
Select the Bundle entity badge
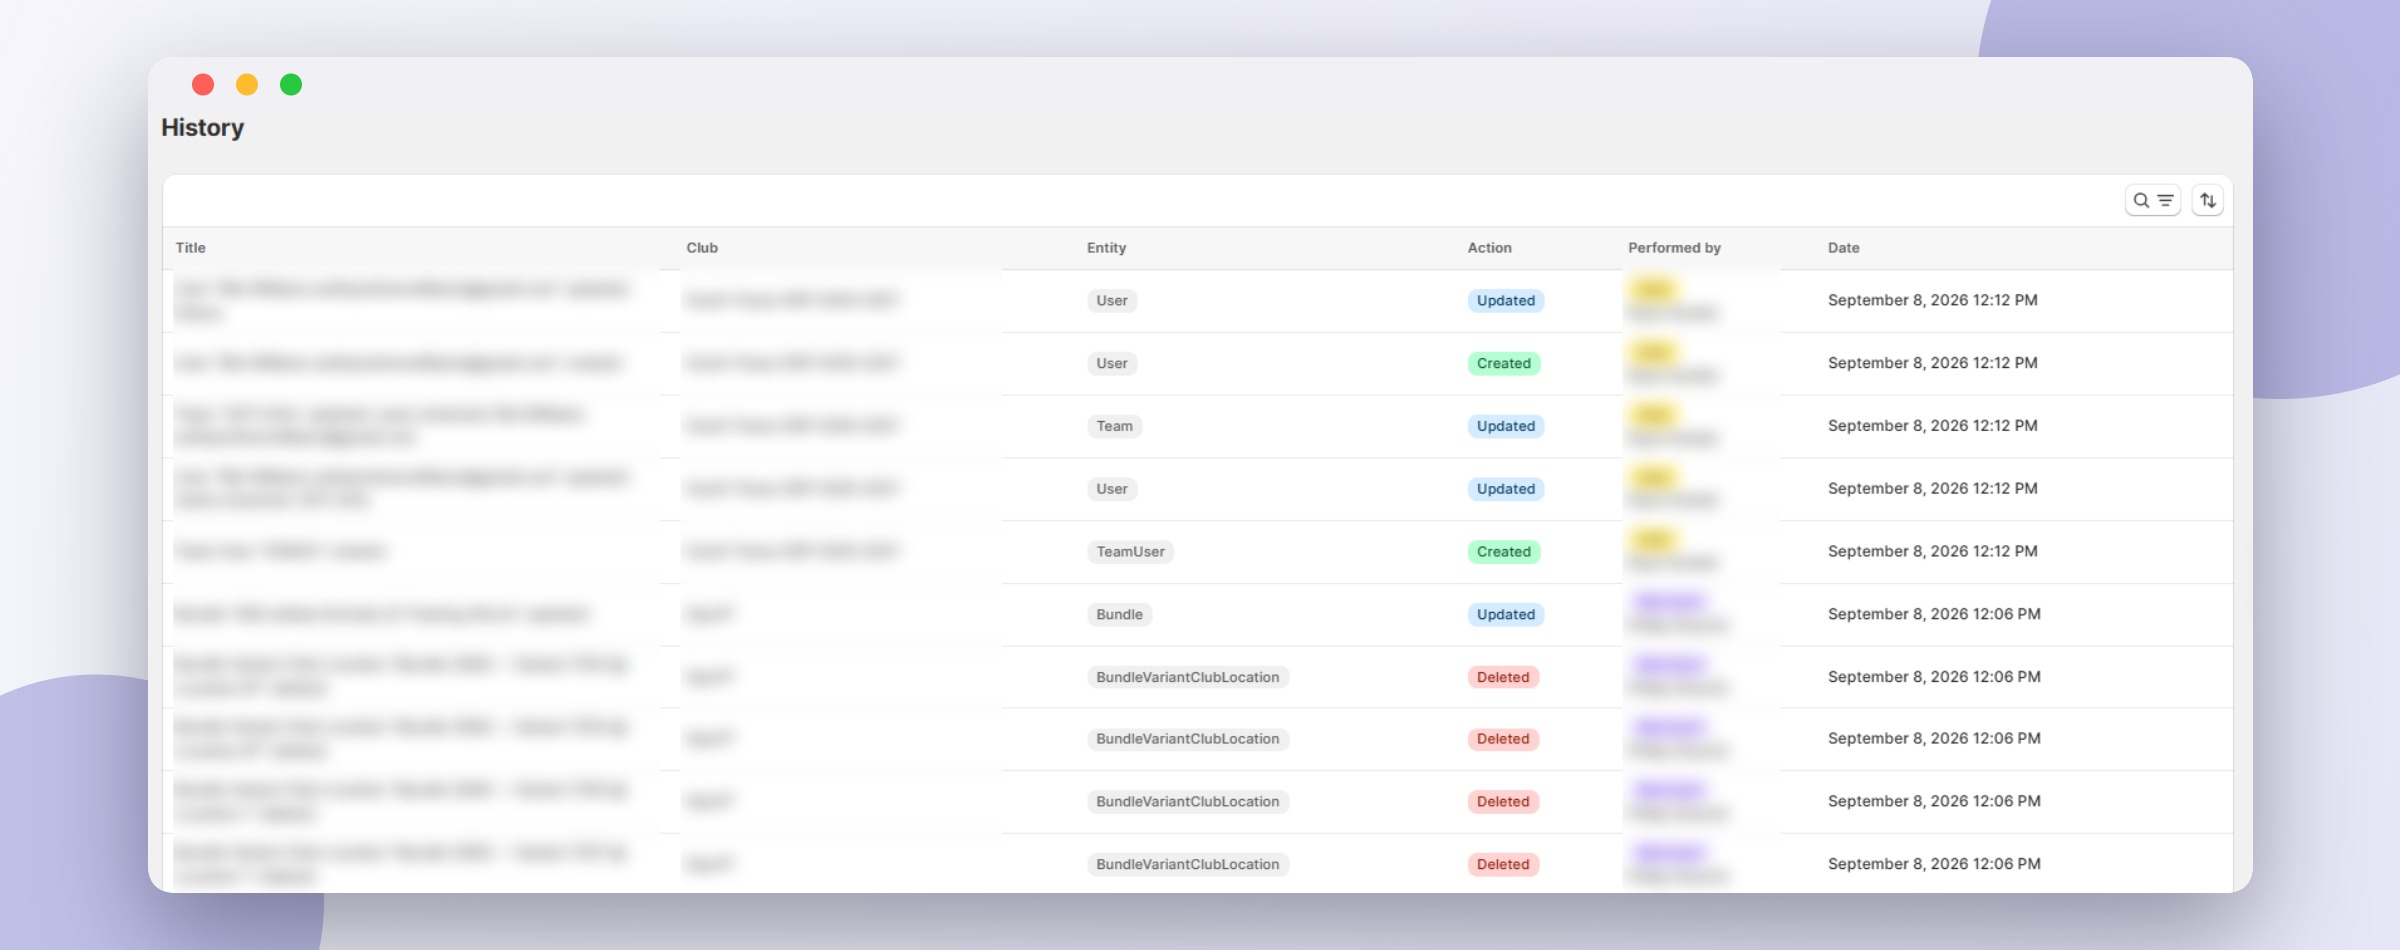[x=1120, y=615]
